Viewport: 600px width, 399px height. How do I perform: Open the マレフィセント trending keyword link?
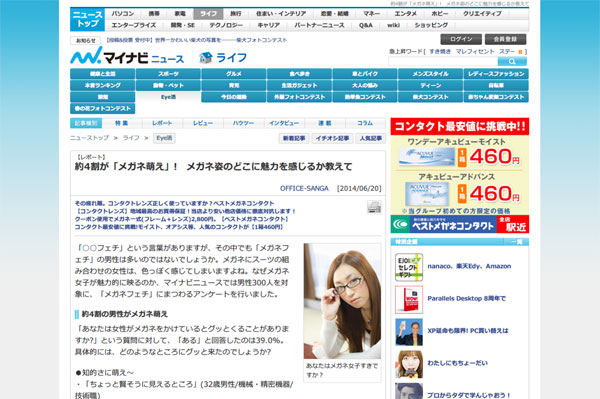475,52
